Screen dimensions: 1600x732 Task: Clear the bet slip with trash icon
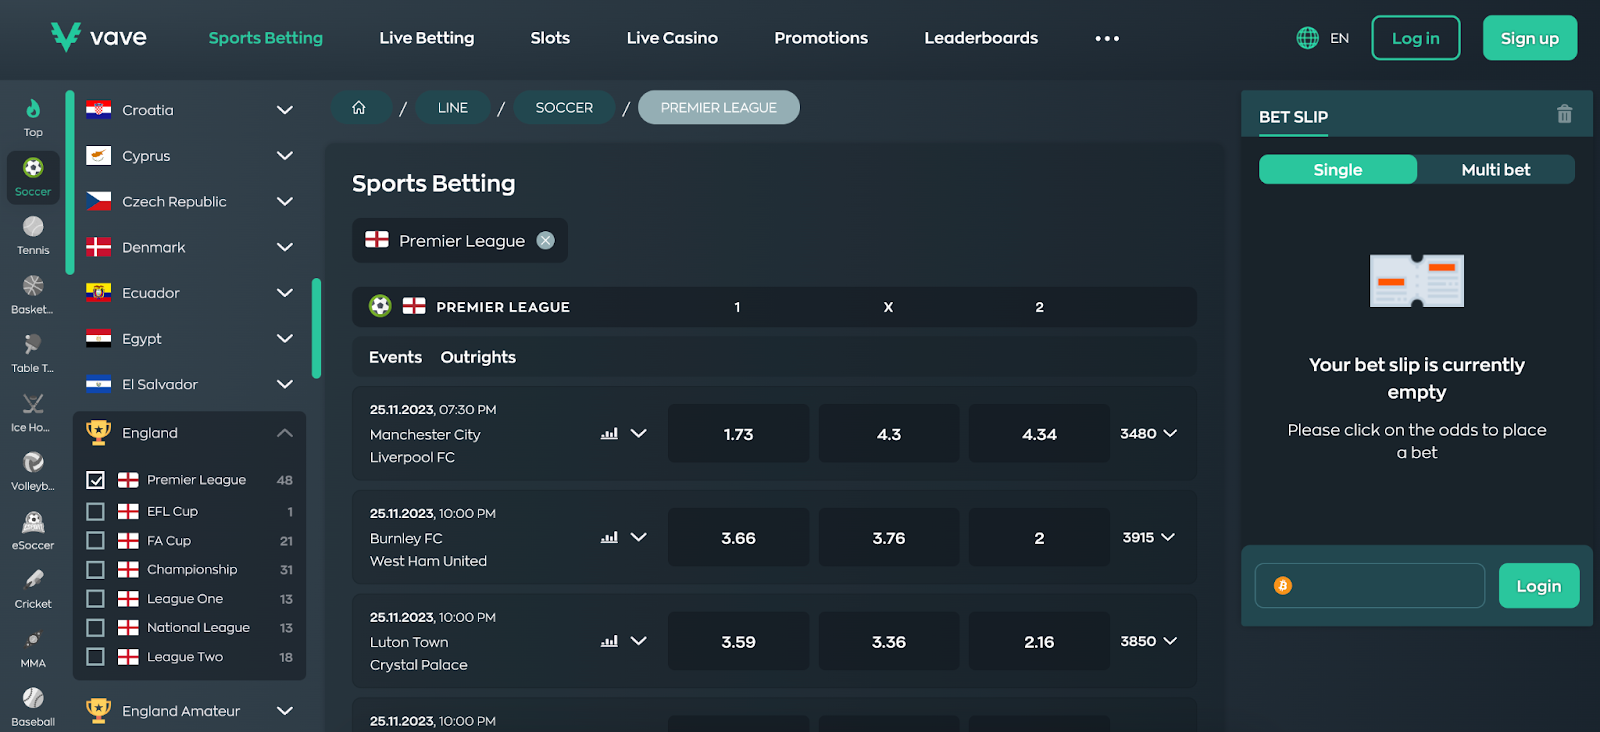(1564, 114)
